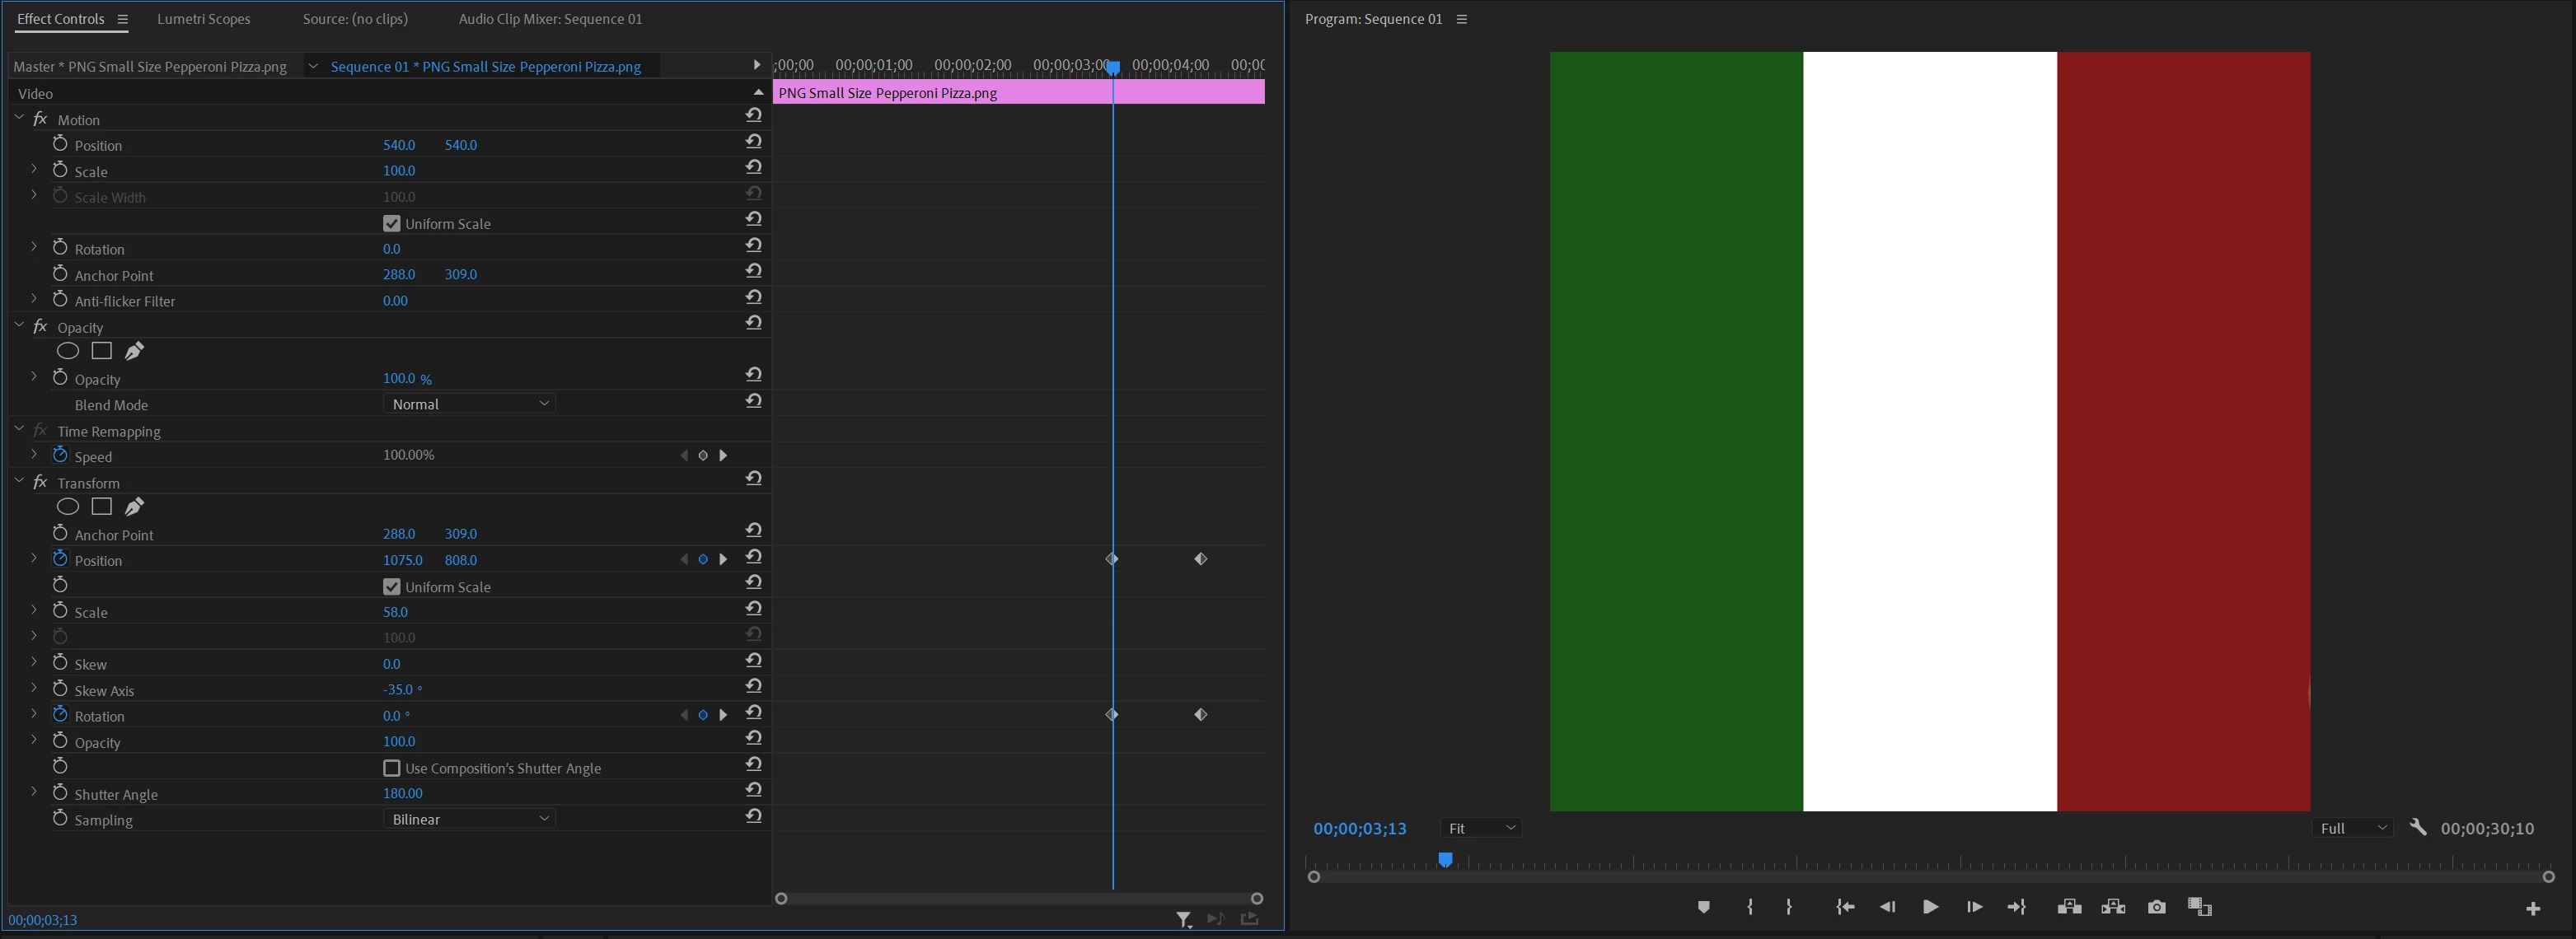Reset the Motion effect parameters
The width and height of the screenshot is (2576, 939).
click(x=753, y=116)
